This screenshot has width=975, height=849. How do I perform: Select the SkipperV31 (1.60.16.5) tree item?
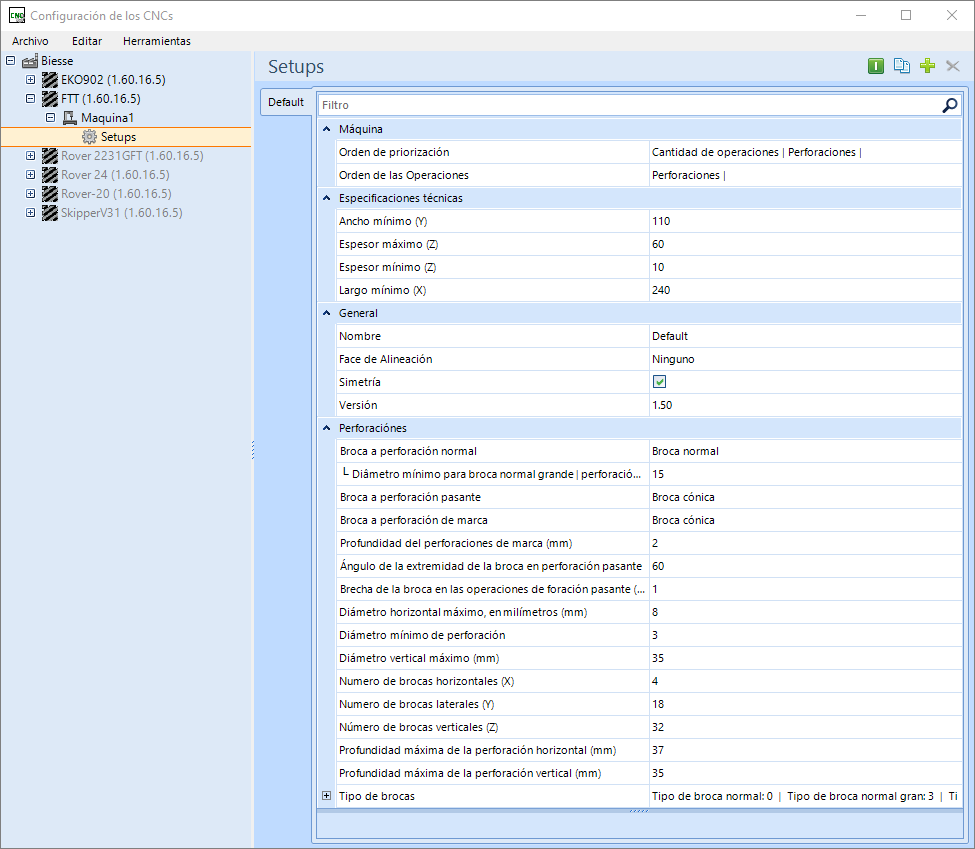point(122,213)
